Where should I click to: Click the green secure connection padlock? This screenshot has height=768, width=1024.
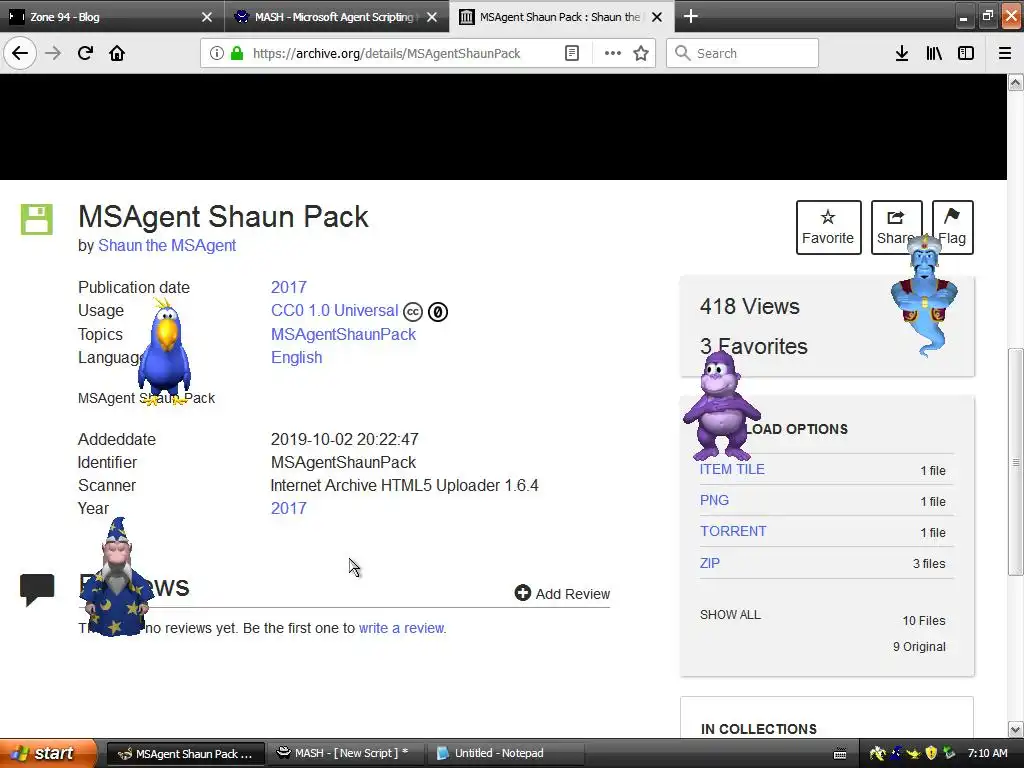pos(237,53)
